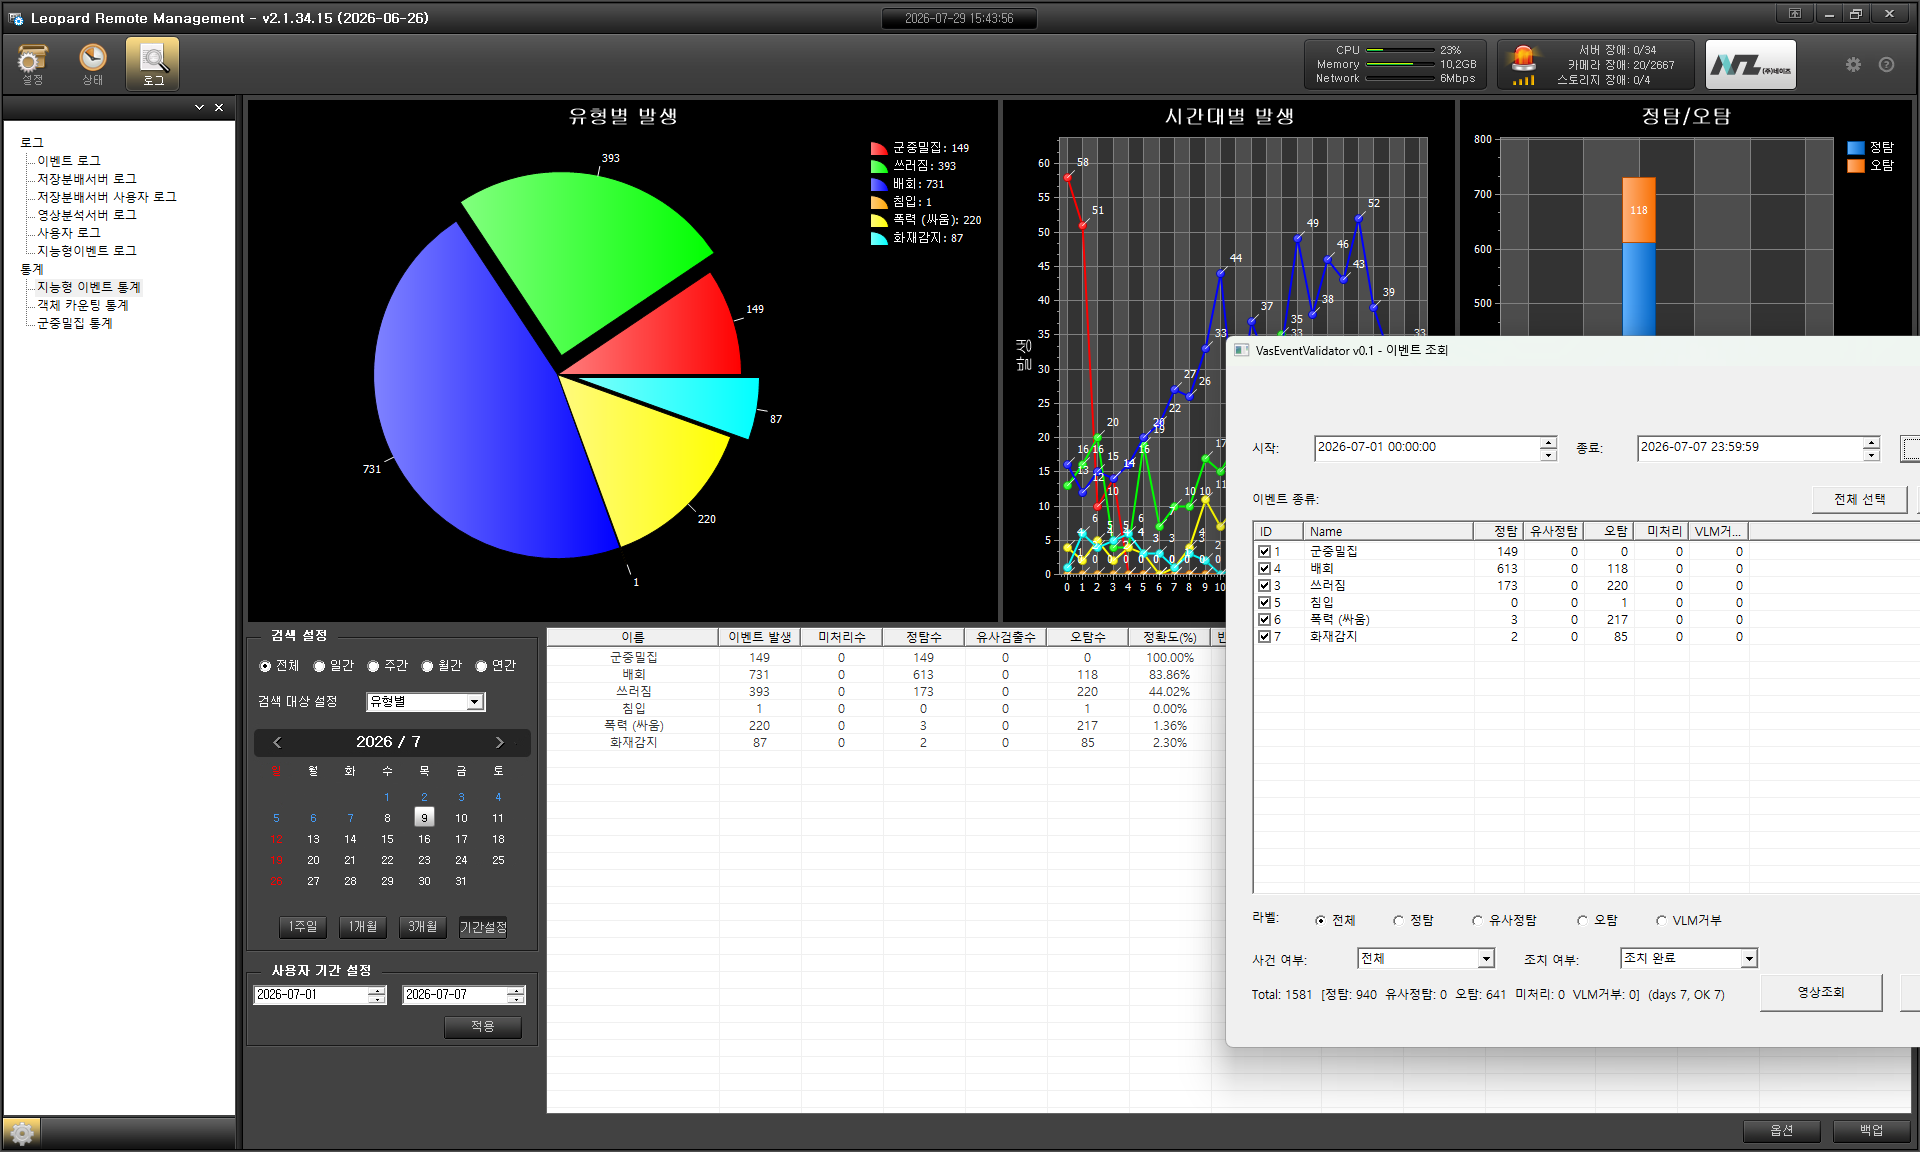
Task: Open 영상분석서버 로그 in the tree
Action: 87,215
